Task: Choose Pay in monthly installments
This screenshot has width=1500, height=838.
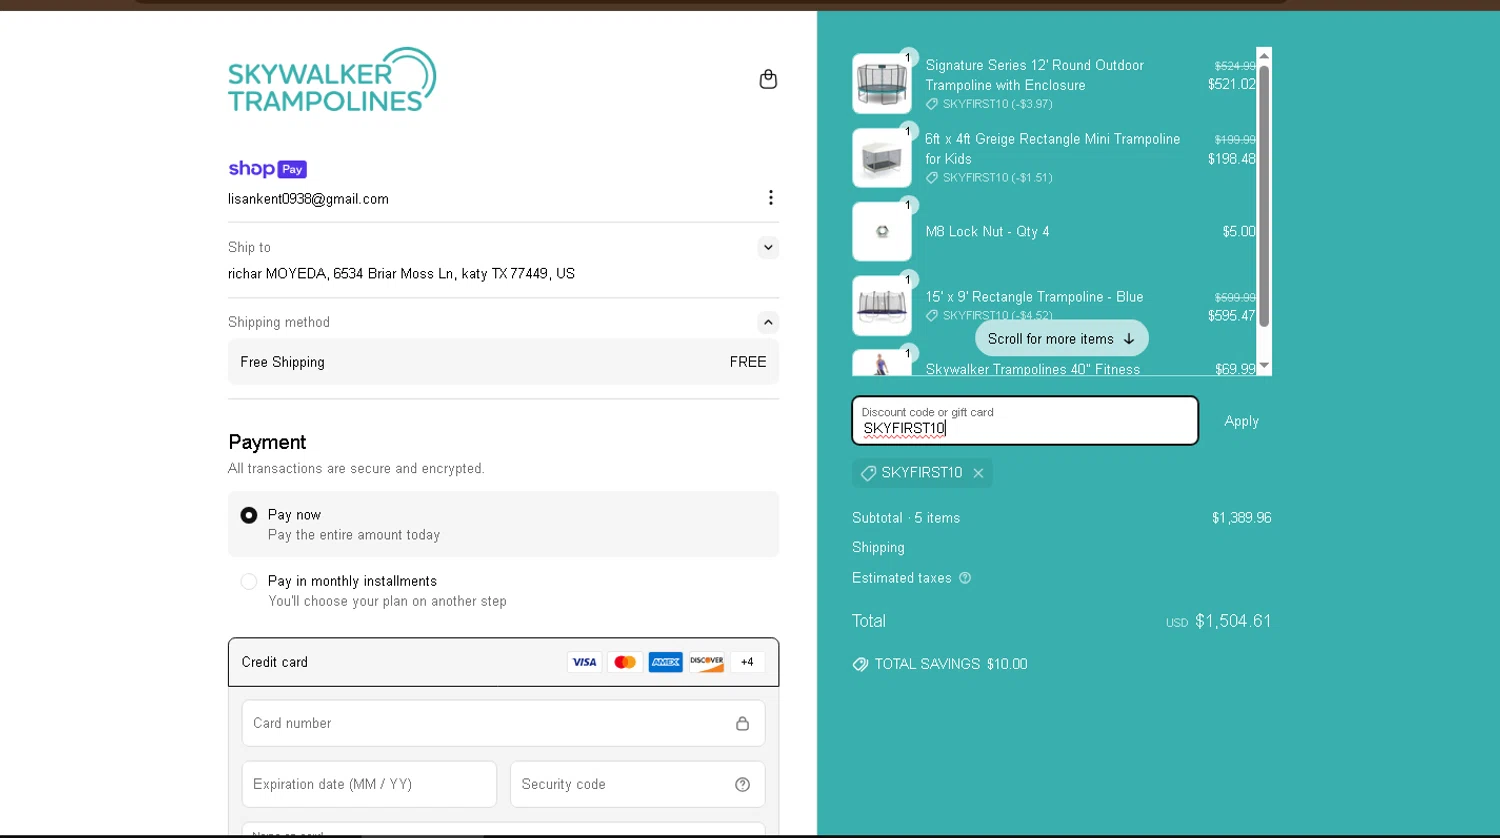Action: tap(249, 581)
